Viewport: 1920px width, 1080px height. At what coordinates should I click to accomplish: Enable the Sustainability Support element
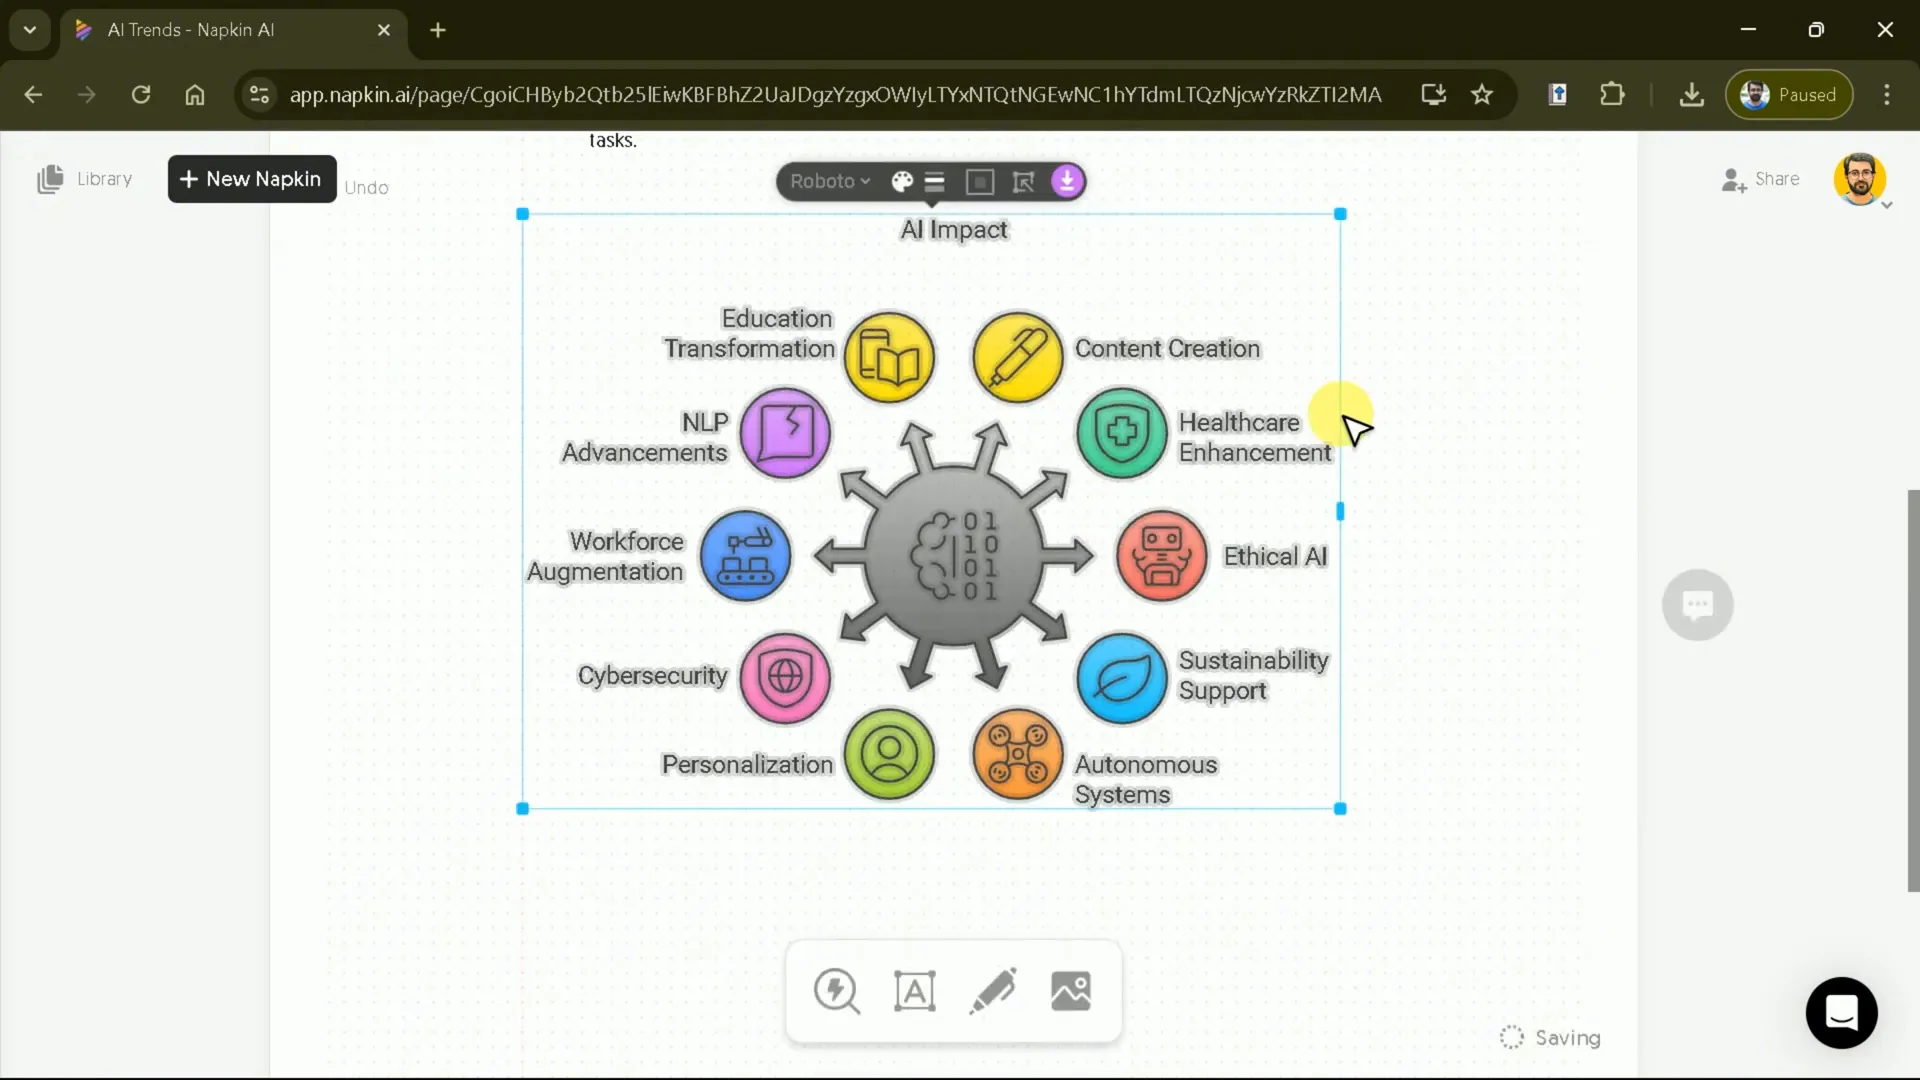tap(1124, 675)
